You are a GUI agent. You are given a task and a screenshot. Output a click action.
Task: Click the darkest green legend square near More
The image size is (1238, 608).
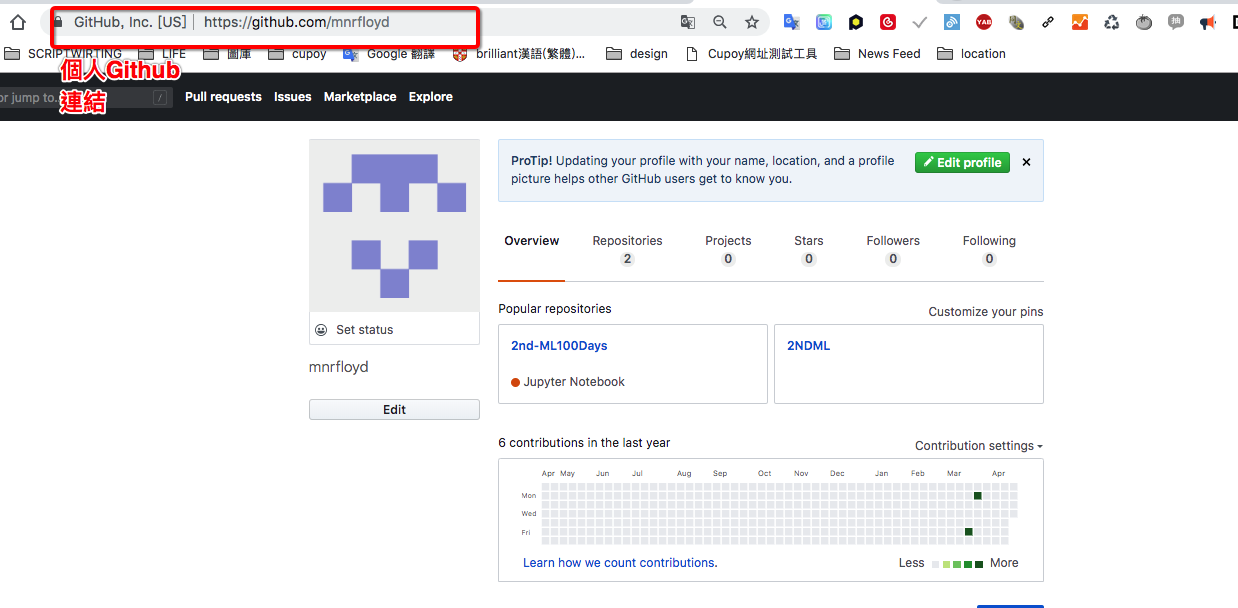coord(980,564)
